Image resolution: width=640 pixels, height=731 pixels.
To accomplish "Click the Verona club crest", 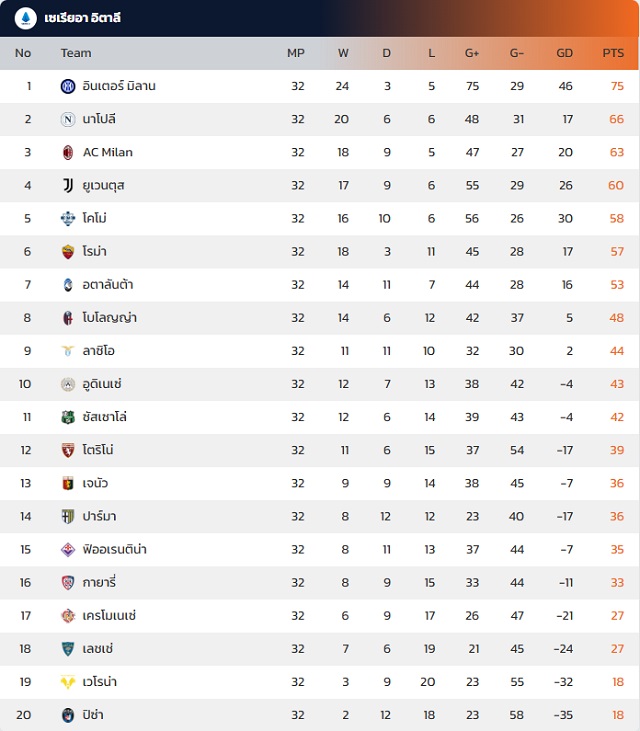I will [x=68, y=681].
